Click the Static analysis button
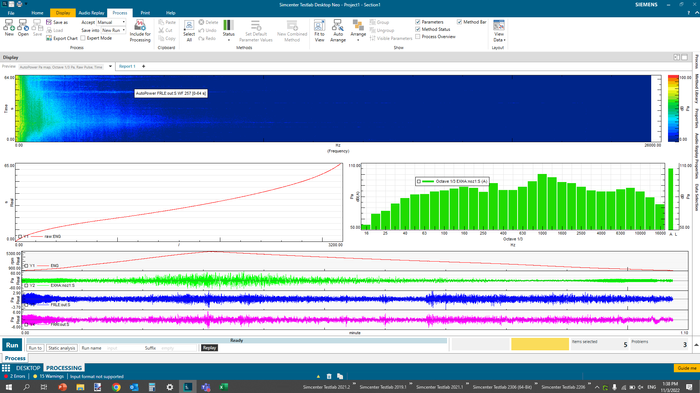 tap(62, 348)
